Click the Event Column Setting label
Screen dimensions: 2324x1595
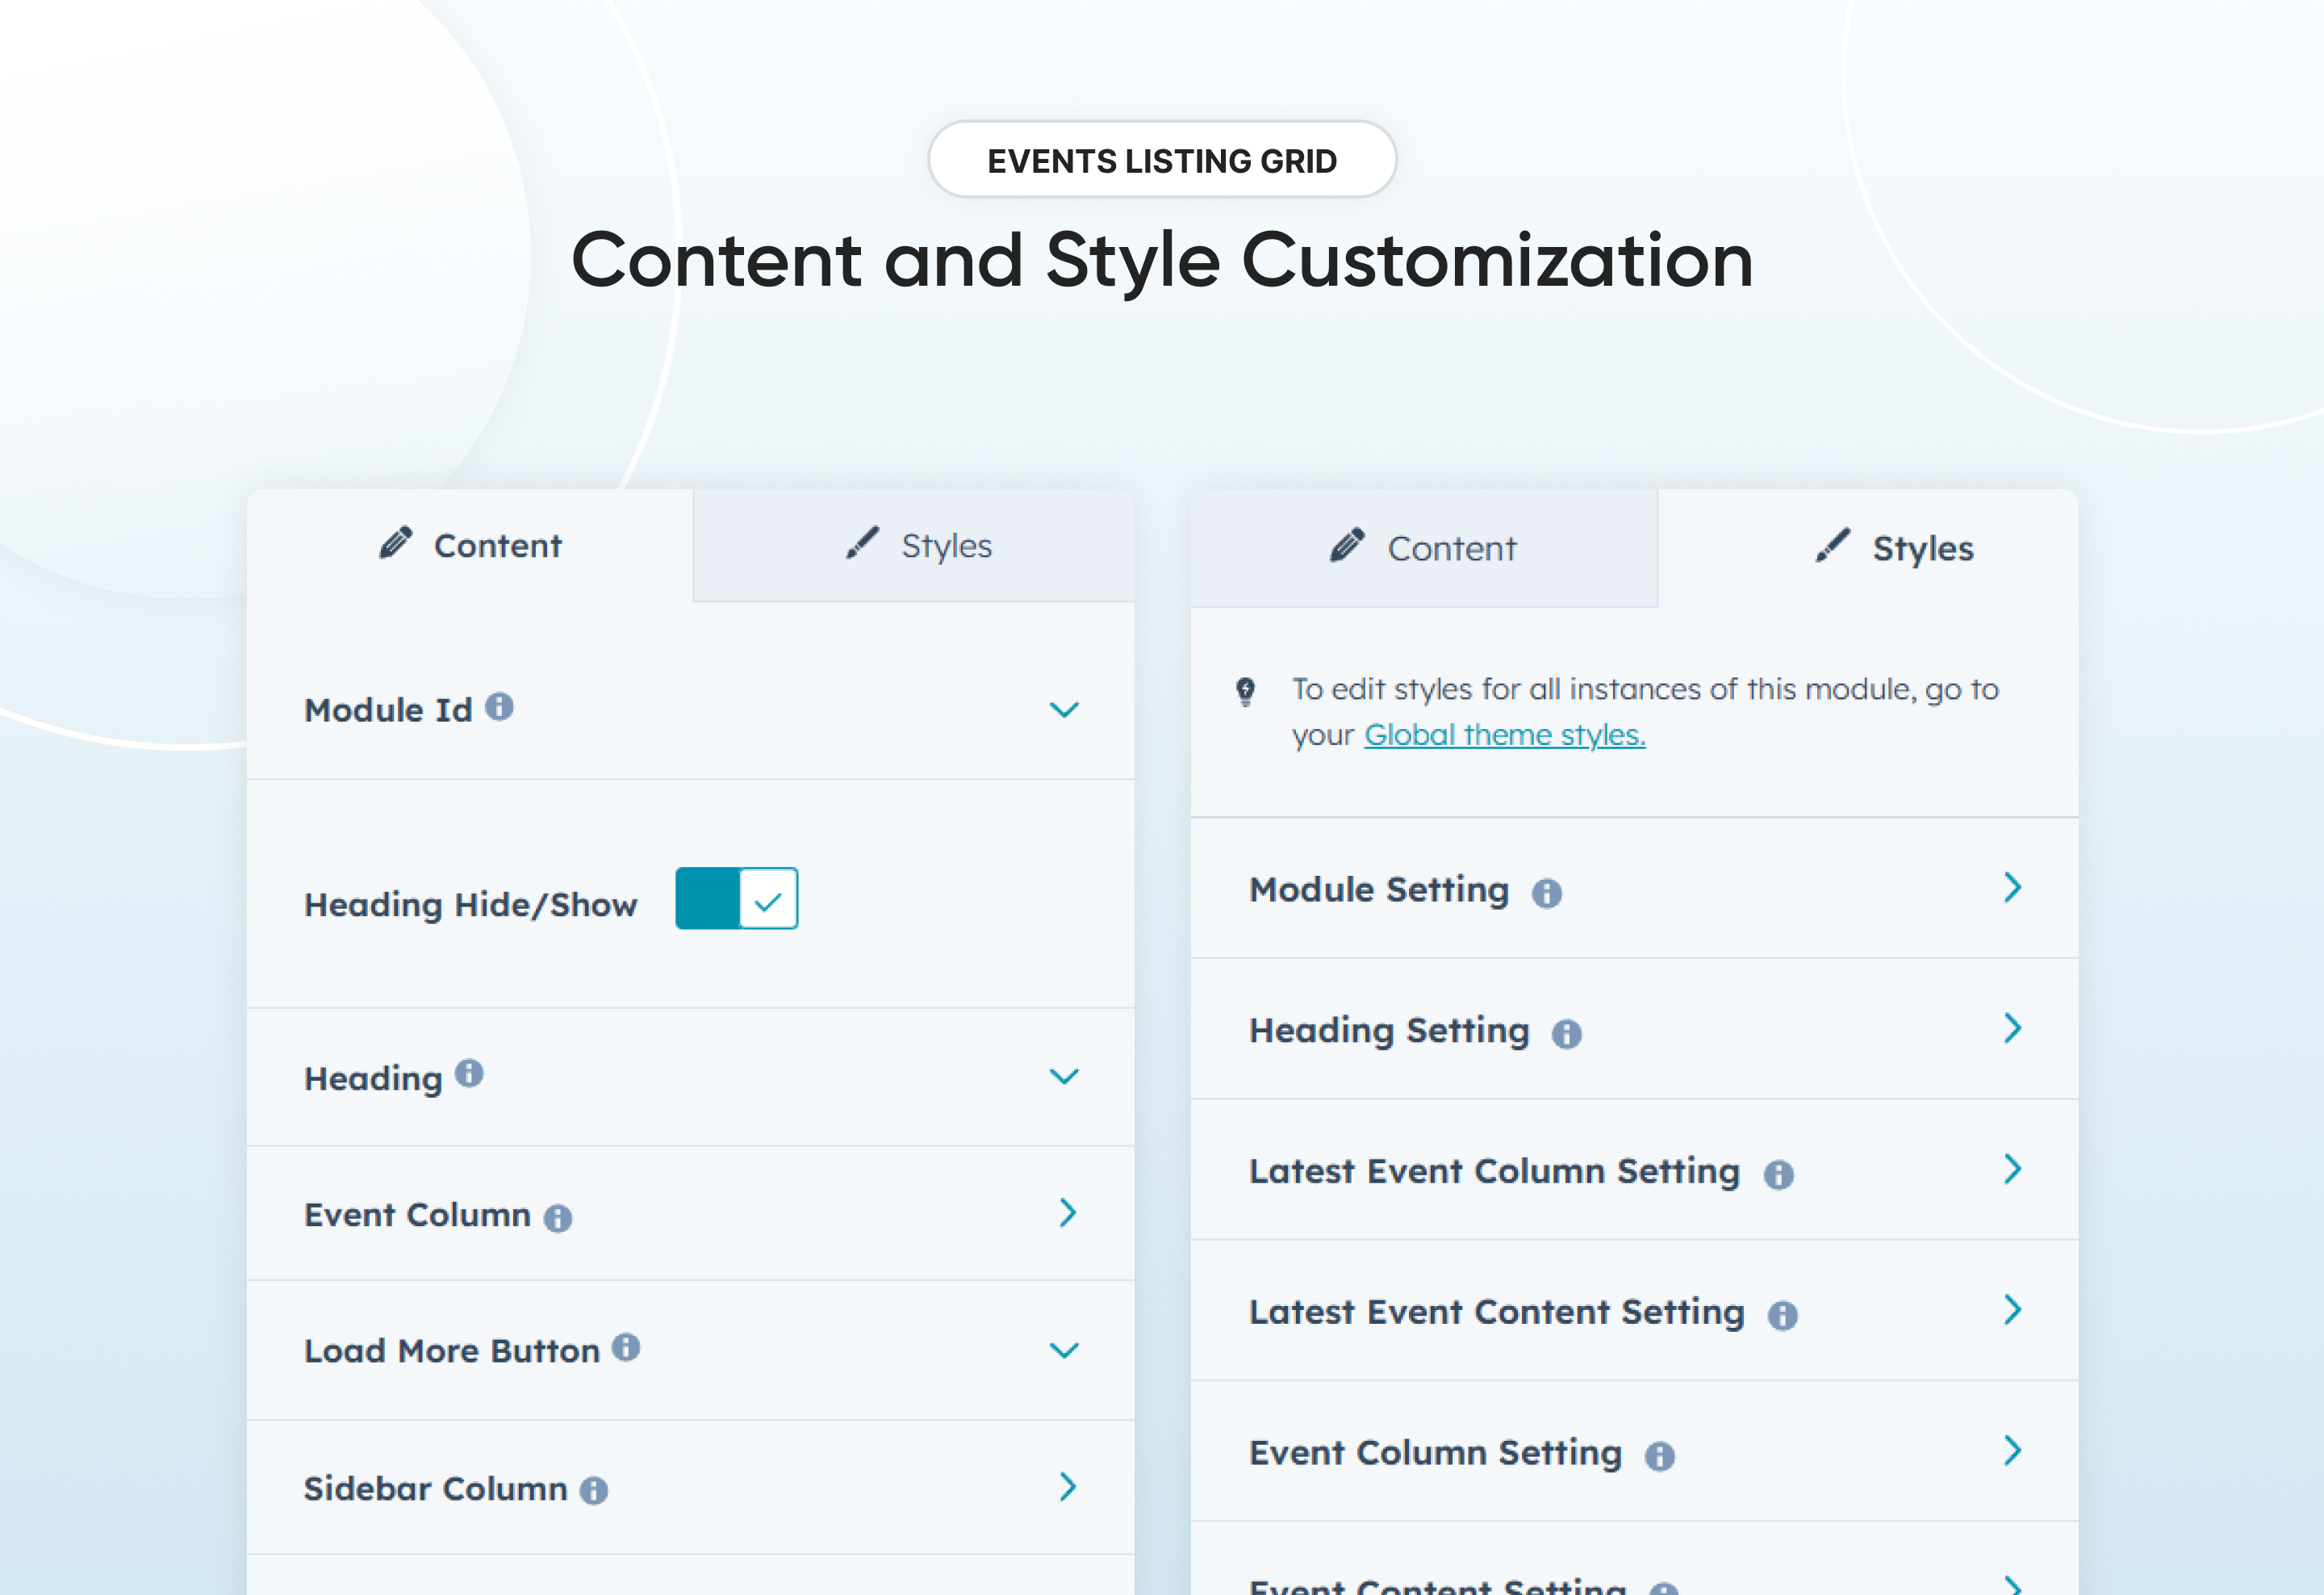(x=1436, y=1453)
